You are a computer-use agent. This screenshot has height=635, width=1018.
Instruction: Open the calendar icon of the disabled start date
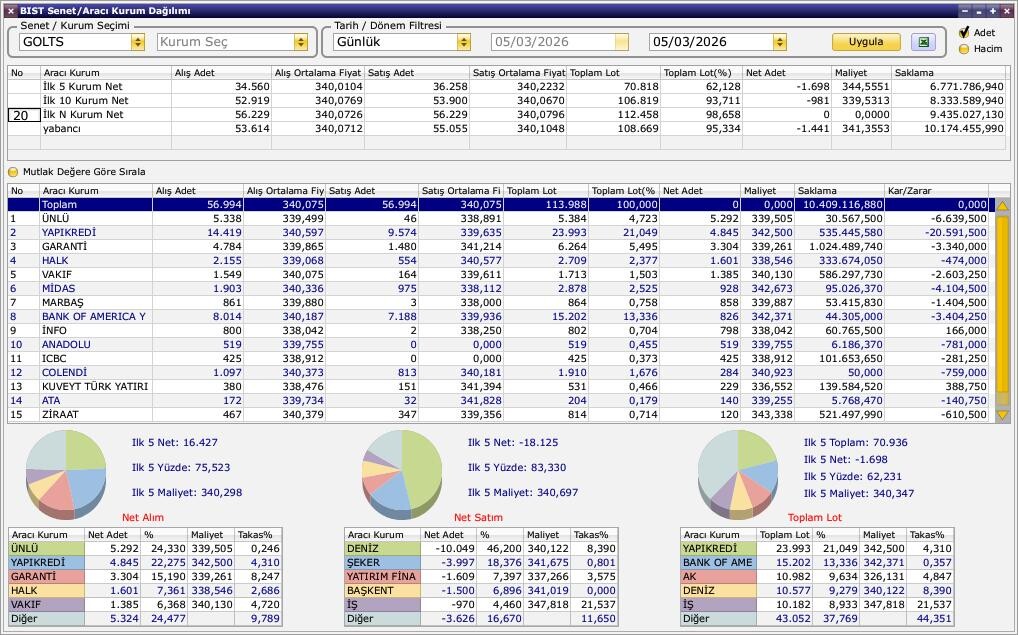[x=621, y=42]
